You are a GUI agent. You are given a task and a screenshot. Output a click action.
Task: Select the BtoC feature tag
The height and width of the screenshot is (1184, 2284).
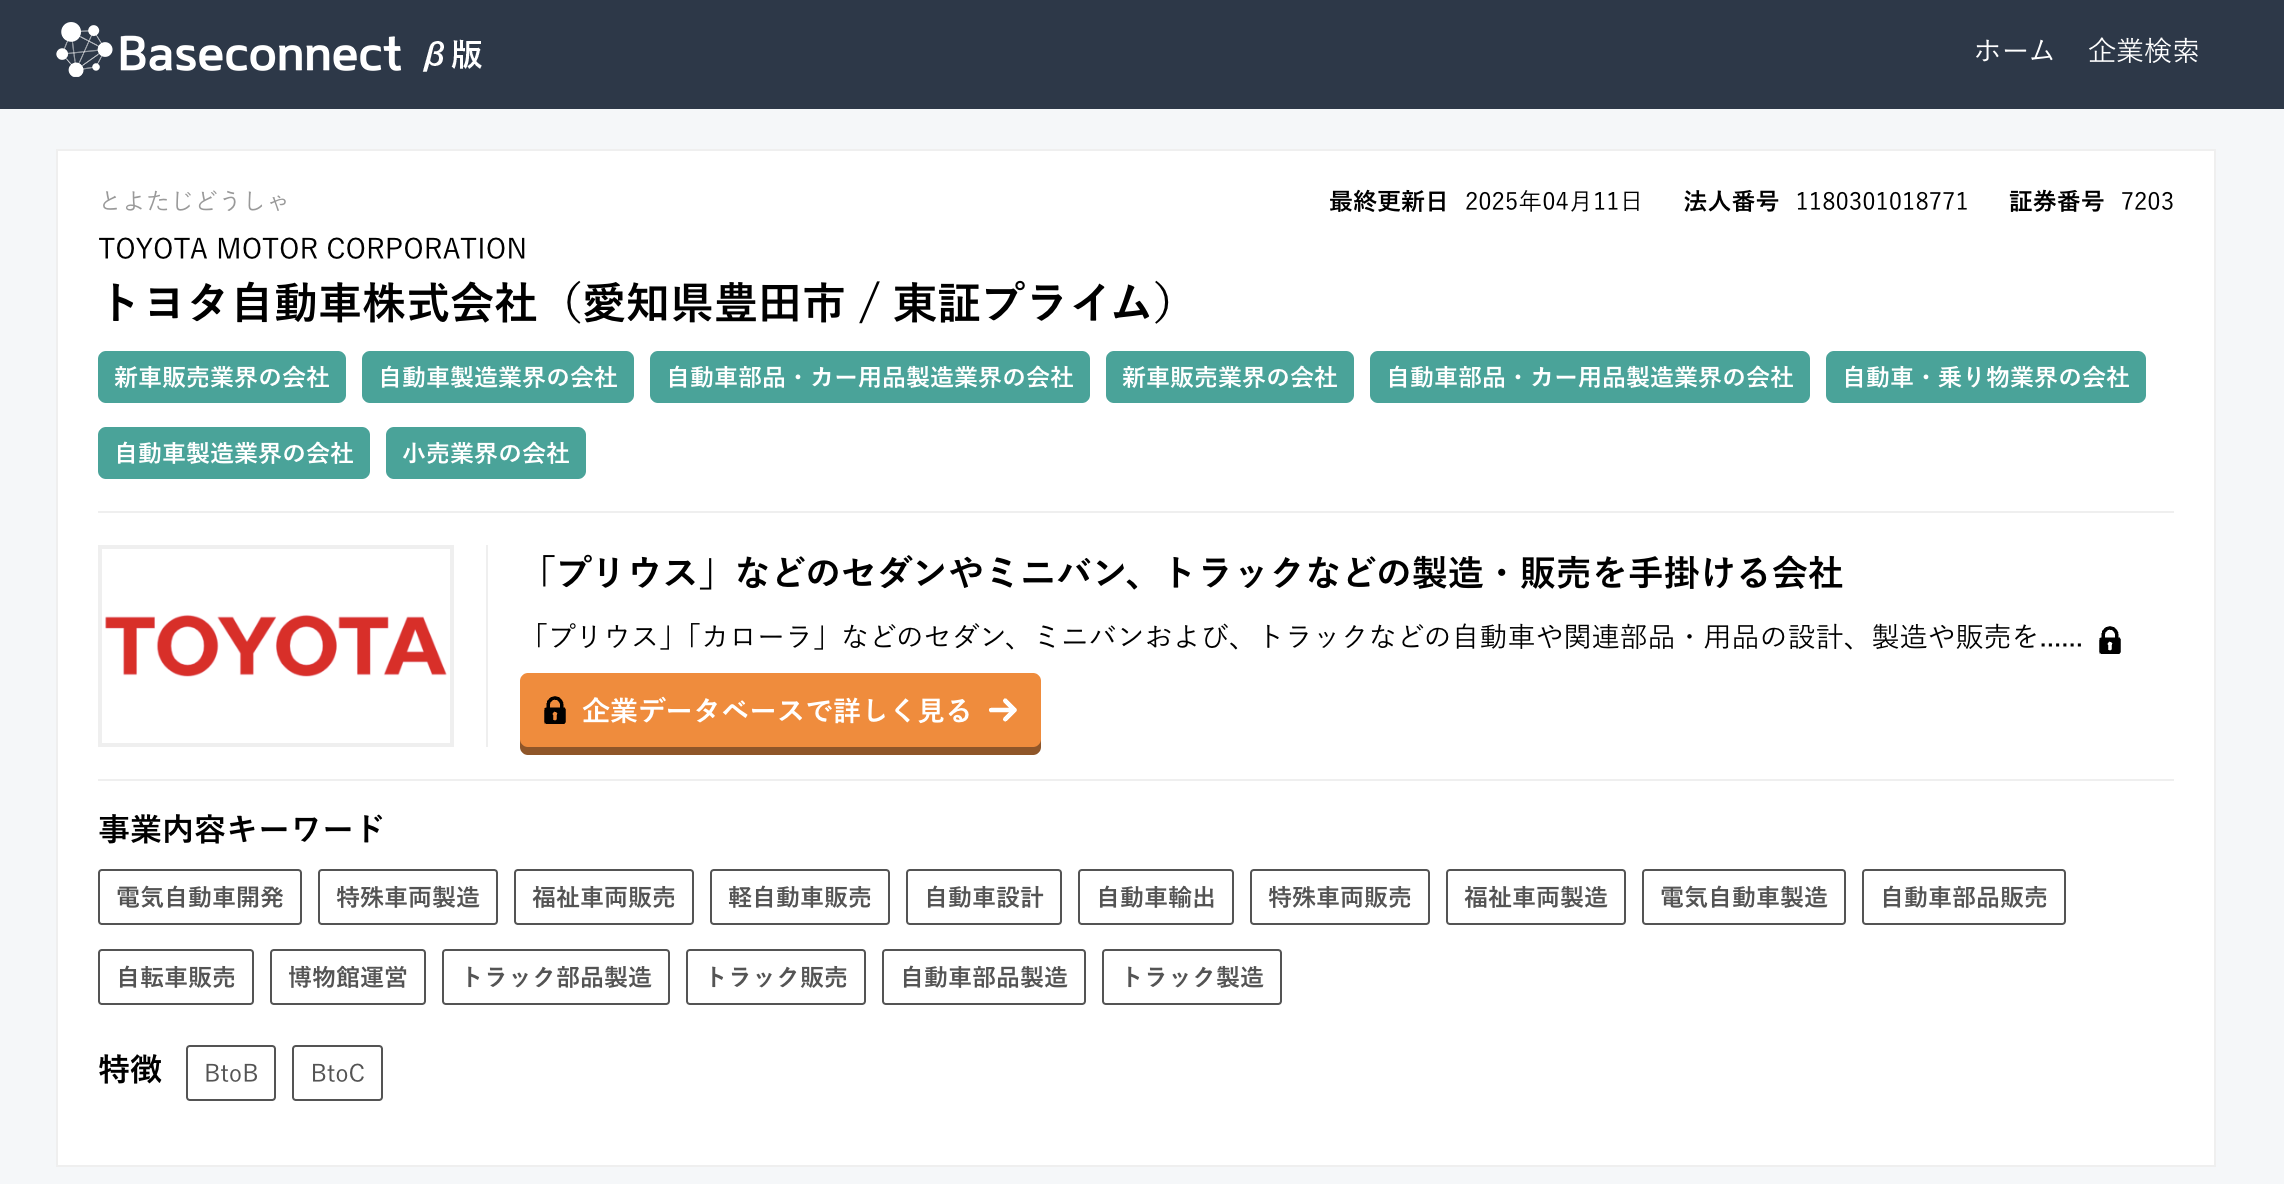click(x=337, y=1073)
